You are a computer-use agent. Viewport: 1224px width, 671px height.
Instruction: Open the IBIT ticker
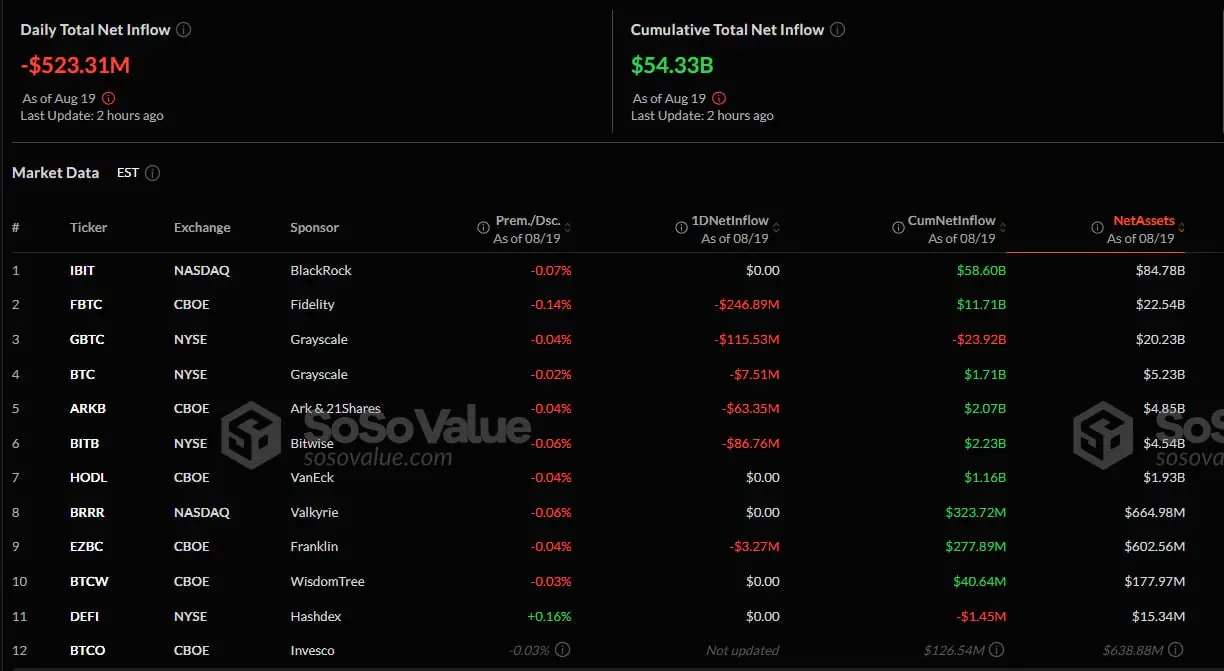(x=83, y=271)
